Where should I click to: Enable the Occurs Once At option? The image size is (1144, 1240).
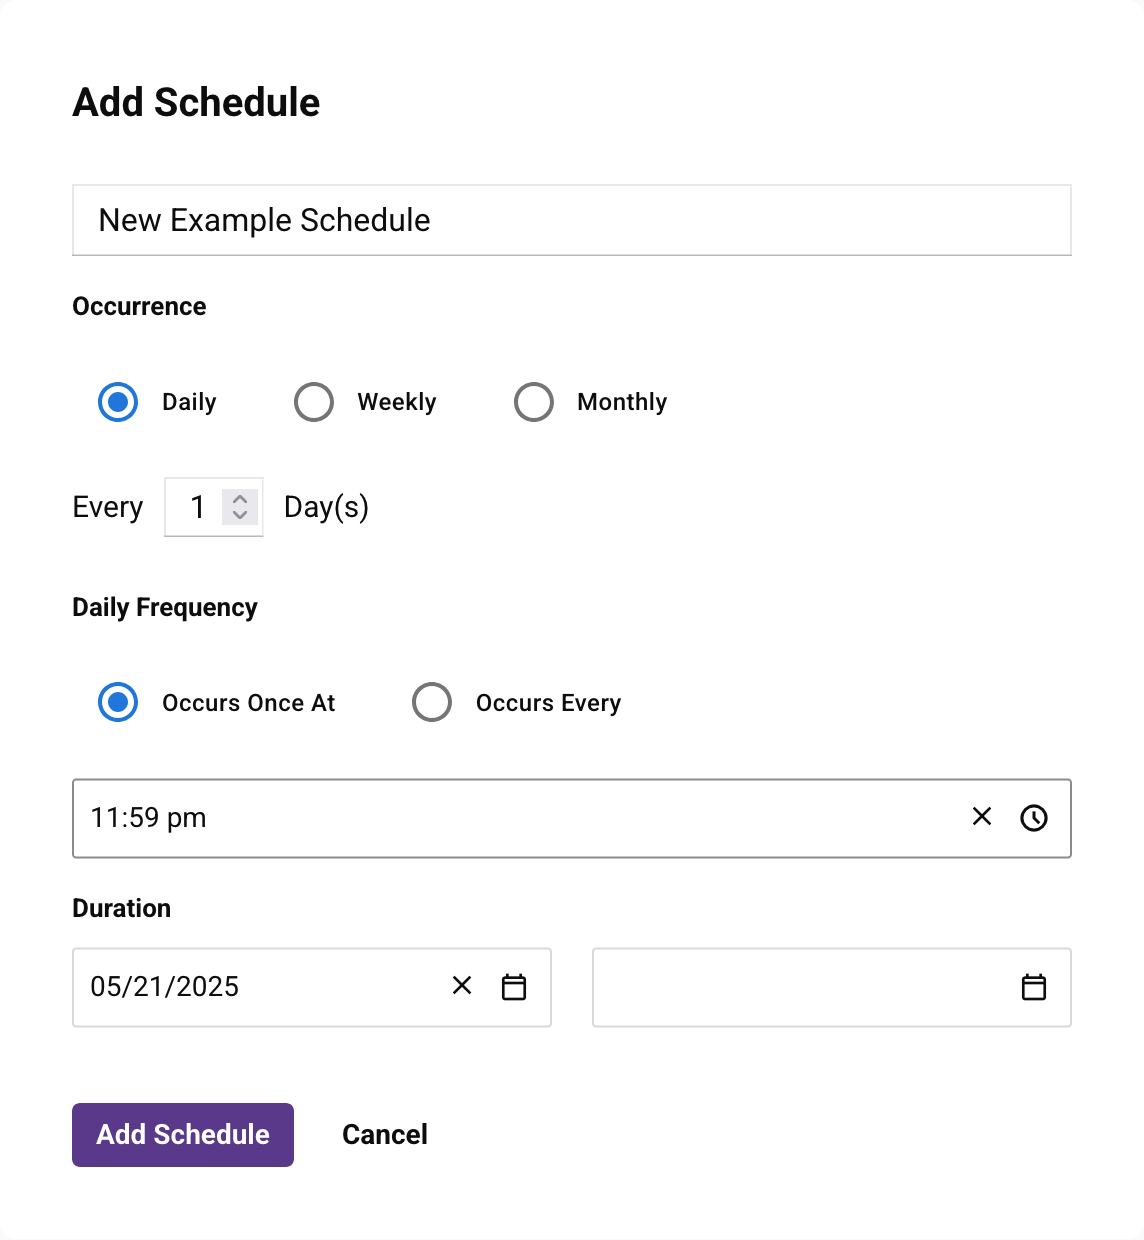tap(117, 702)
